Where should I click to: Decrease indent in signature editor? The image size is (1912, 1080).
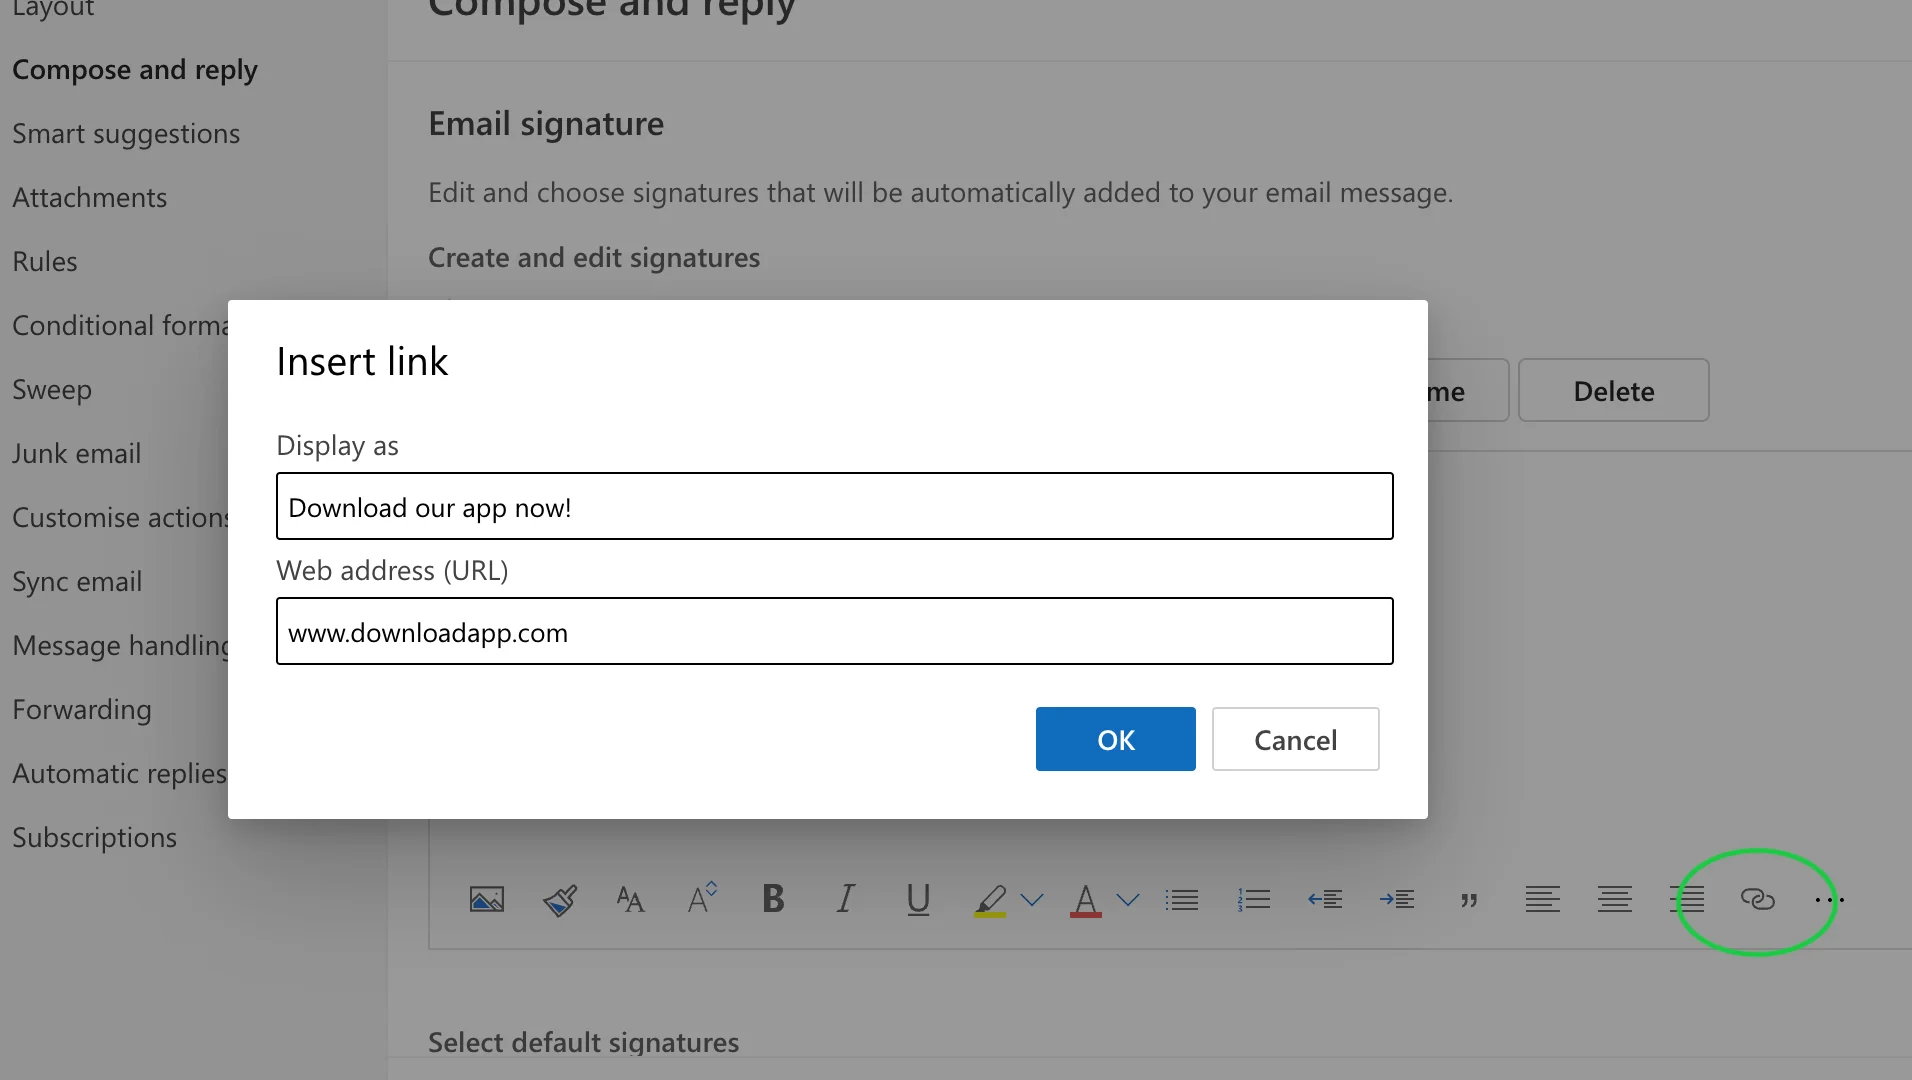point(1326,900)
